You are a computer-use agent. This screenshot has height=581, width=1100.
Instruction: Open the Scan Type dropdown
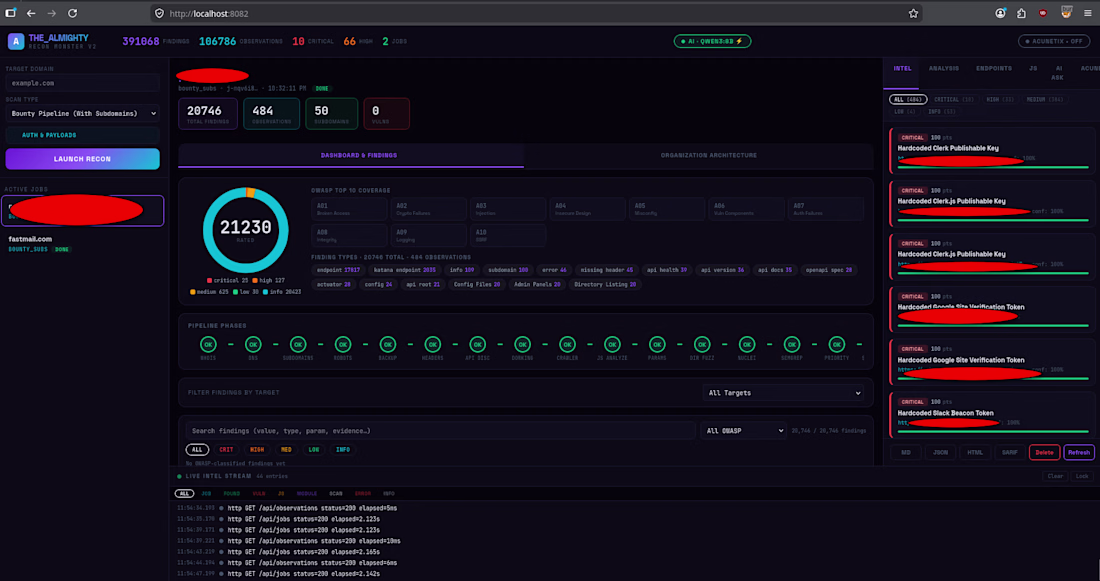pyautogui.click(x=83, y=113)
